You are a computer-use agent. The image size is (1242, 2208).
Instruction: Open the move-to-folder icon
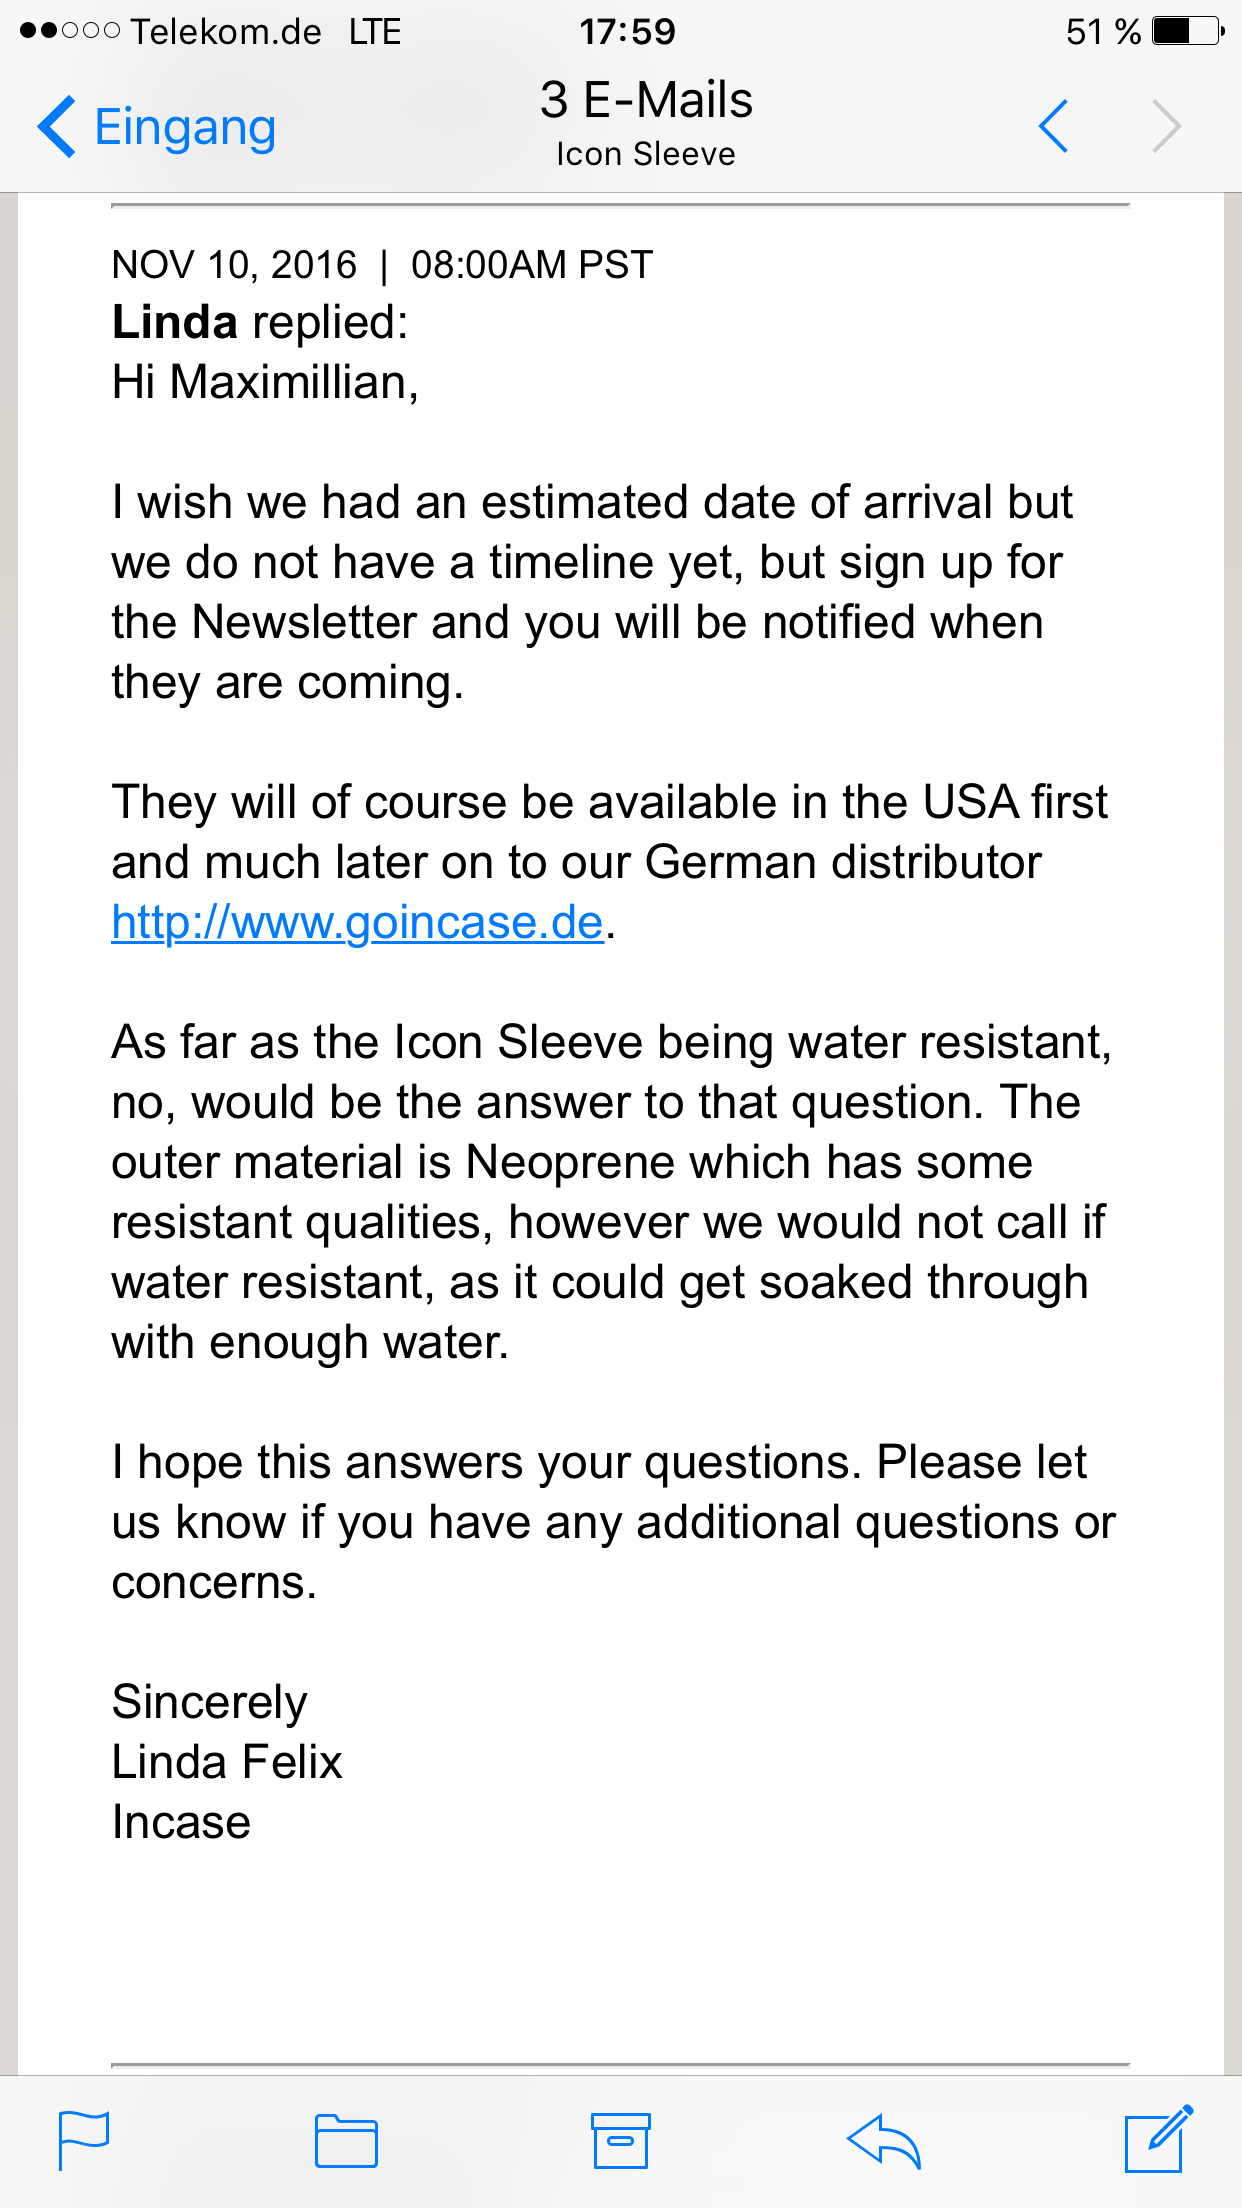pos(346,2140)
